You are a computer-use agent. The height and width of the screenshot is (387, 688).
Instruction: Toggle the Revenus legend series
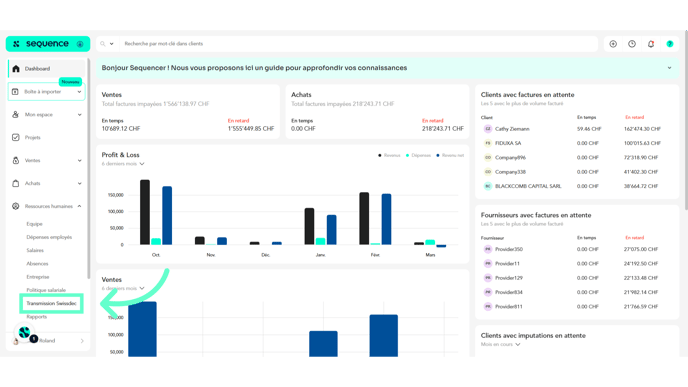click(x=389, y=155)
